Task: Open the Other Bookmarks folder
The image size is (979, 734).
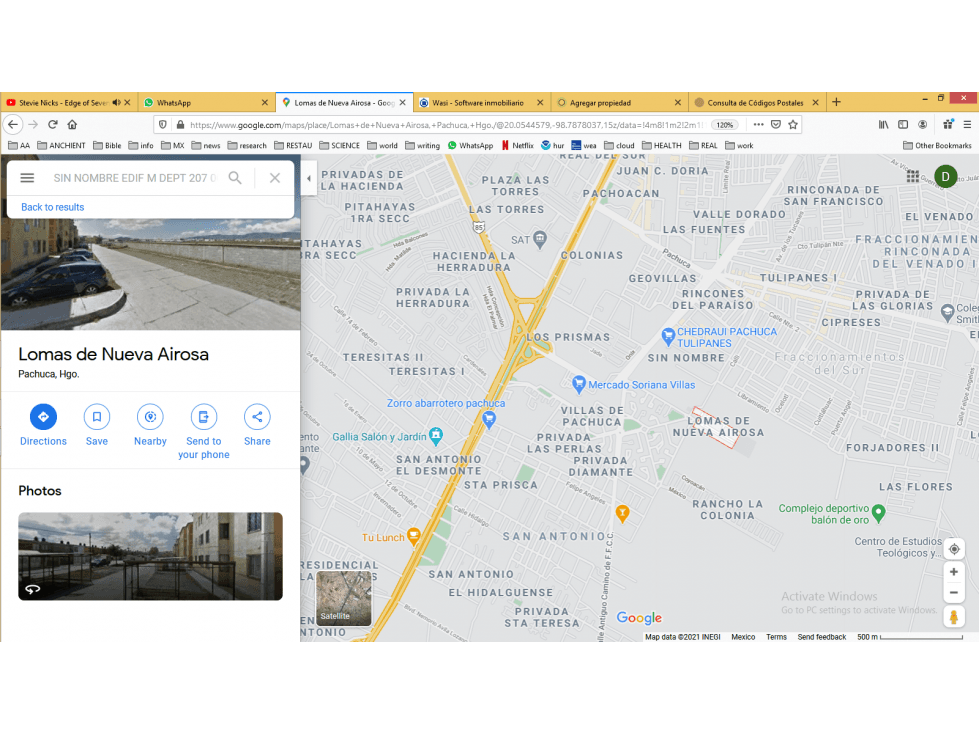Action: [937, 145]
